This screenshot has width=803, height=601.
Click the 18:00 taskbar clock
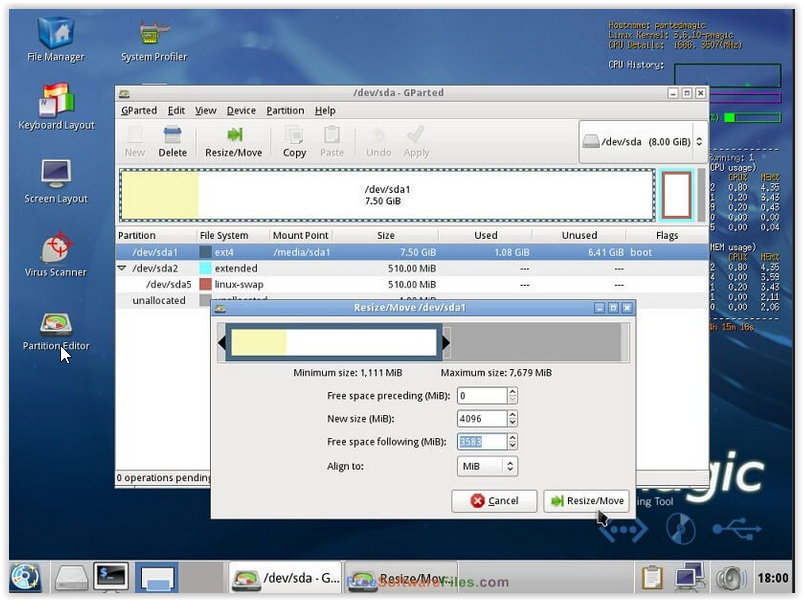click(x=773, y=578)
